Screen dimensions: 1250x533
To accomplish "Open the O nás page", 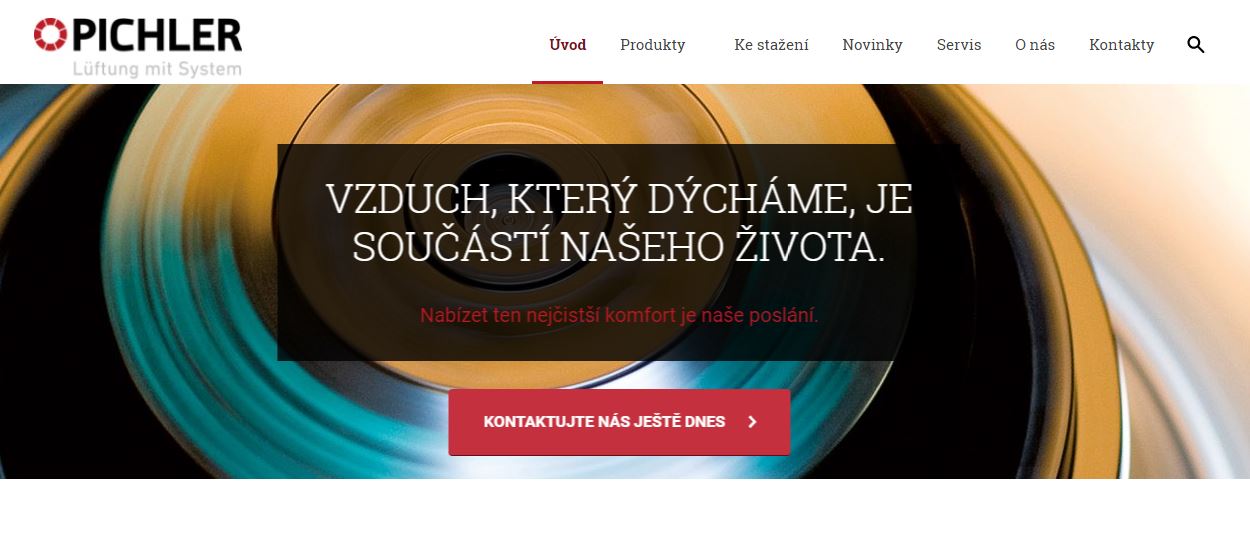I will point(1035,45).
